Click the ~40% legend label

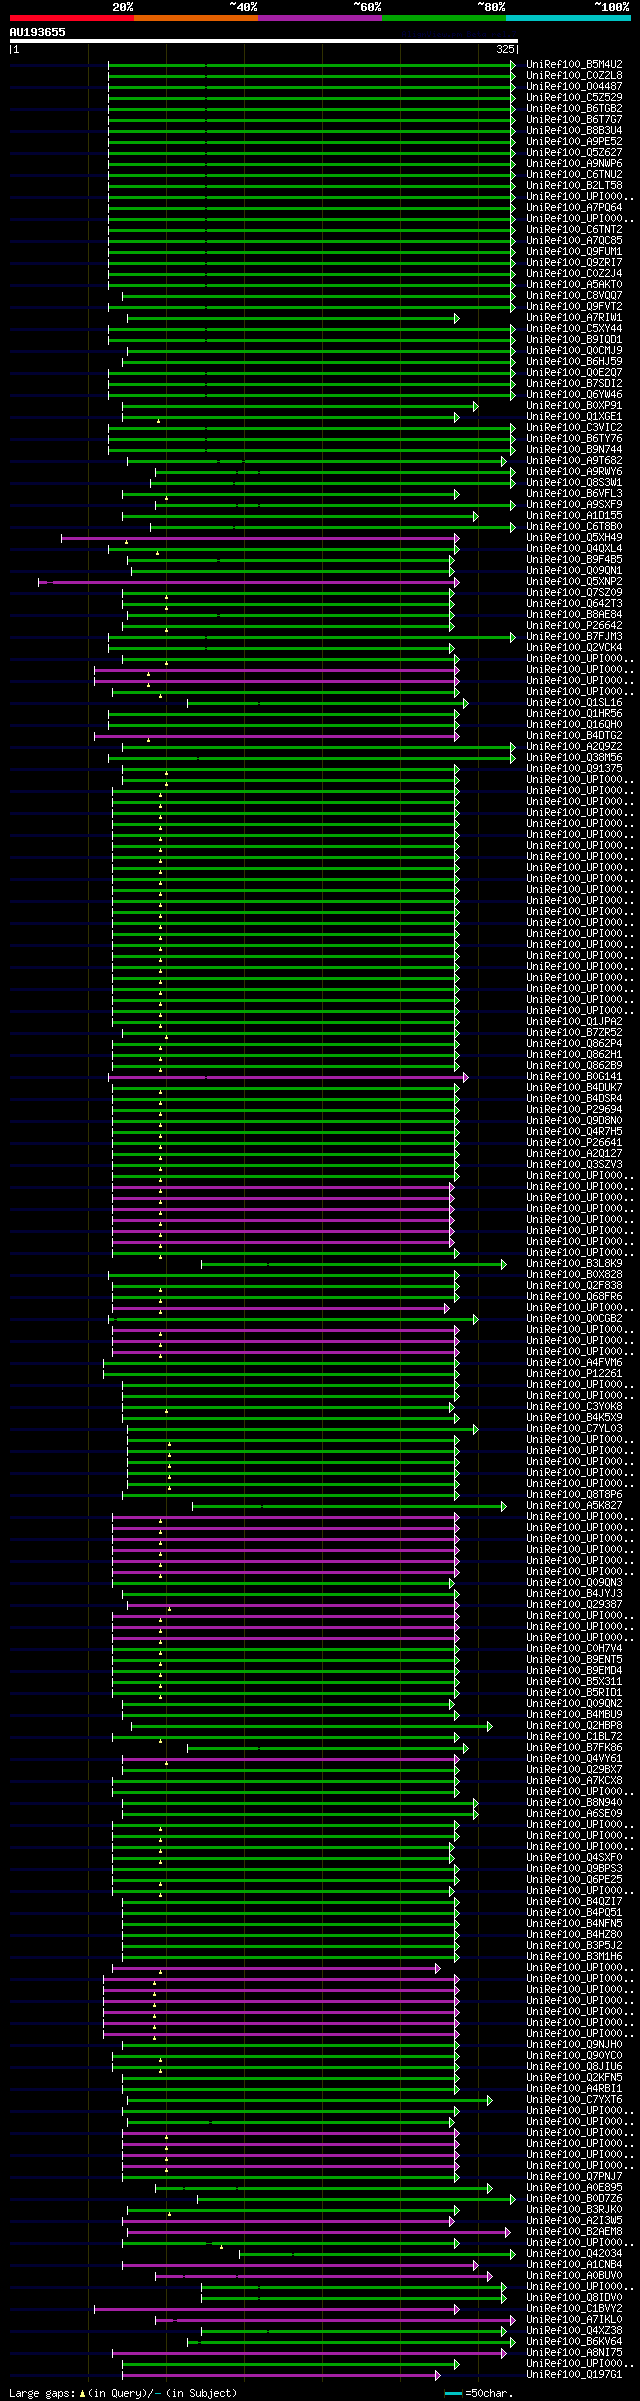click(x=243, y=7)
